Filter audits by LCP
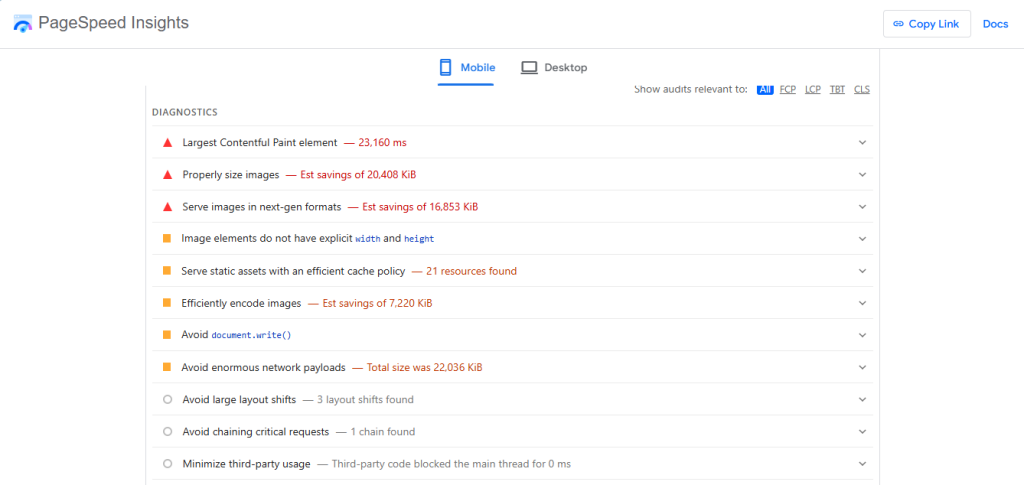Image resolution: width=1024 pixels, height=485 pixels. [x=813, y=89]
